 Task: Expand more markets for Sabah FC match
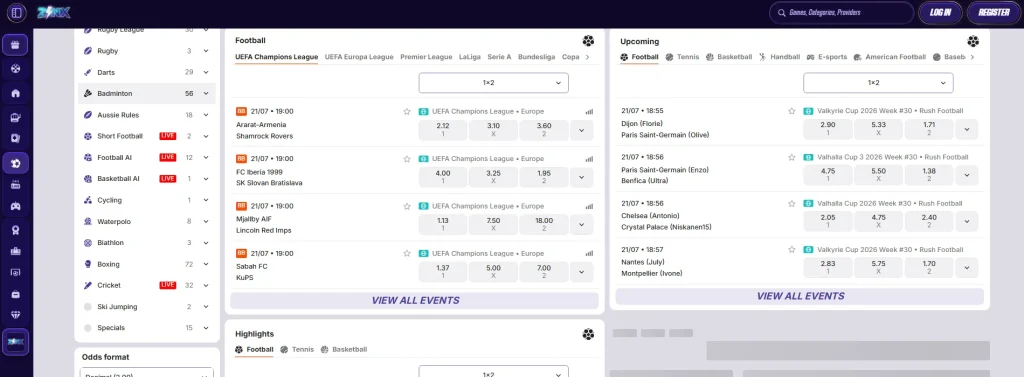581,272
